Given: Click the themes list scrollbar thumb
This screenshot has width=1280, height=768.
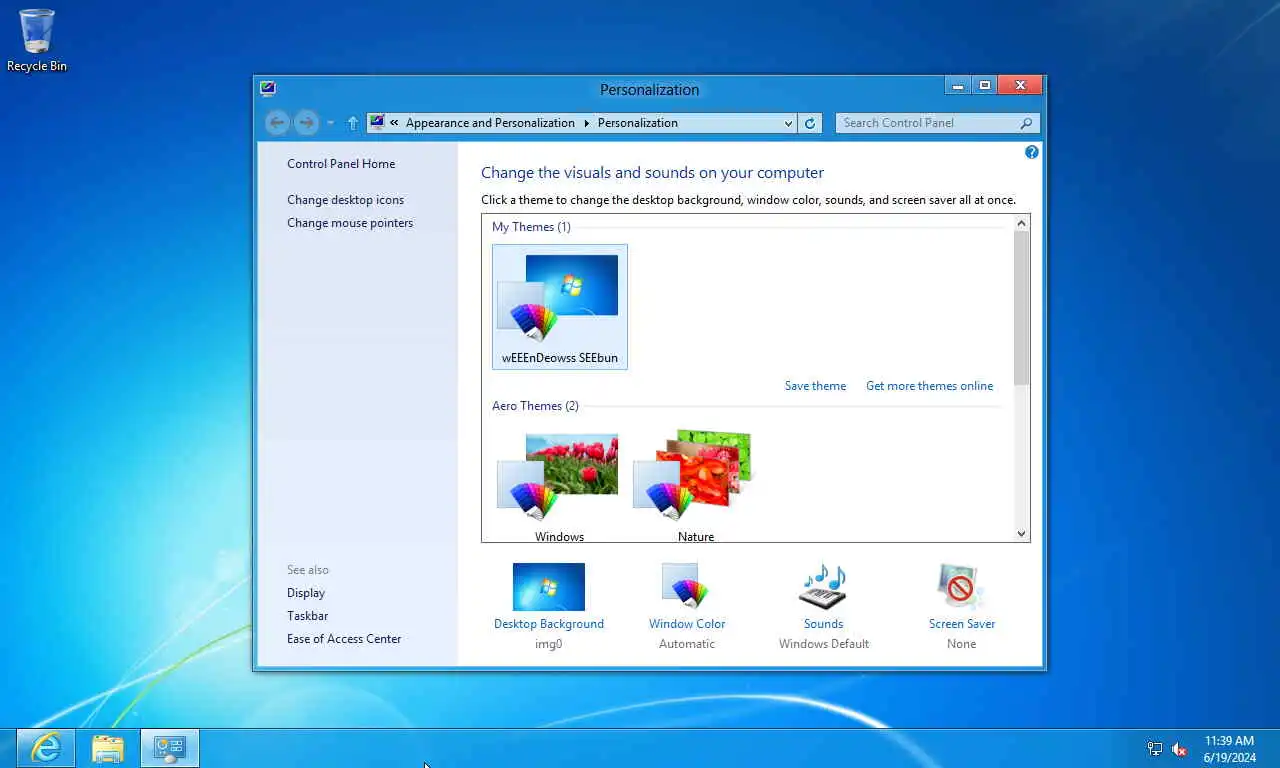Looking at the screenshot, I should coord(1021,308).
